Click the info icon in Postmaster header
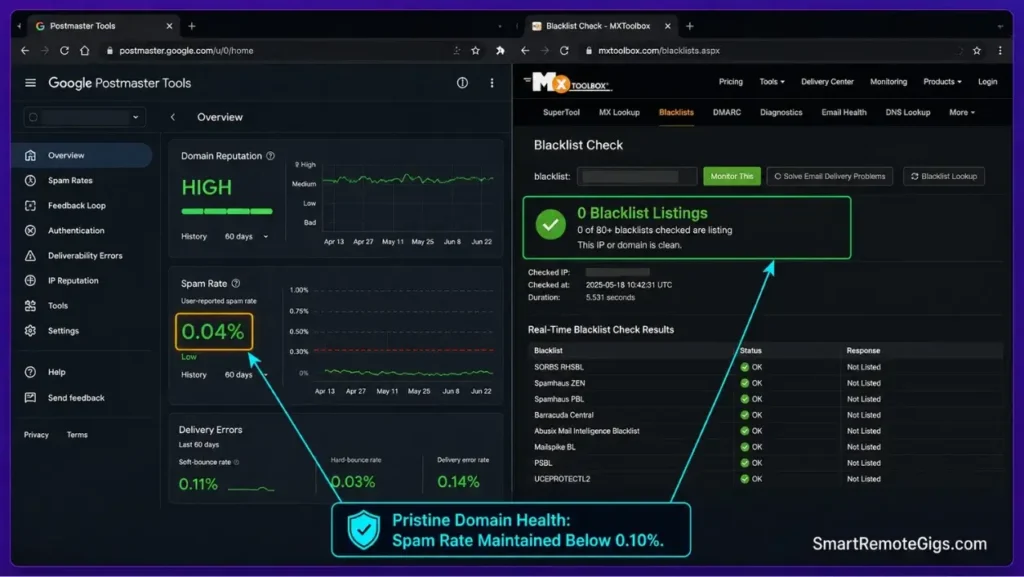 point(462,83)
